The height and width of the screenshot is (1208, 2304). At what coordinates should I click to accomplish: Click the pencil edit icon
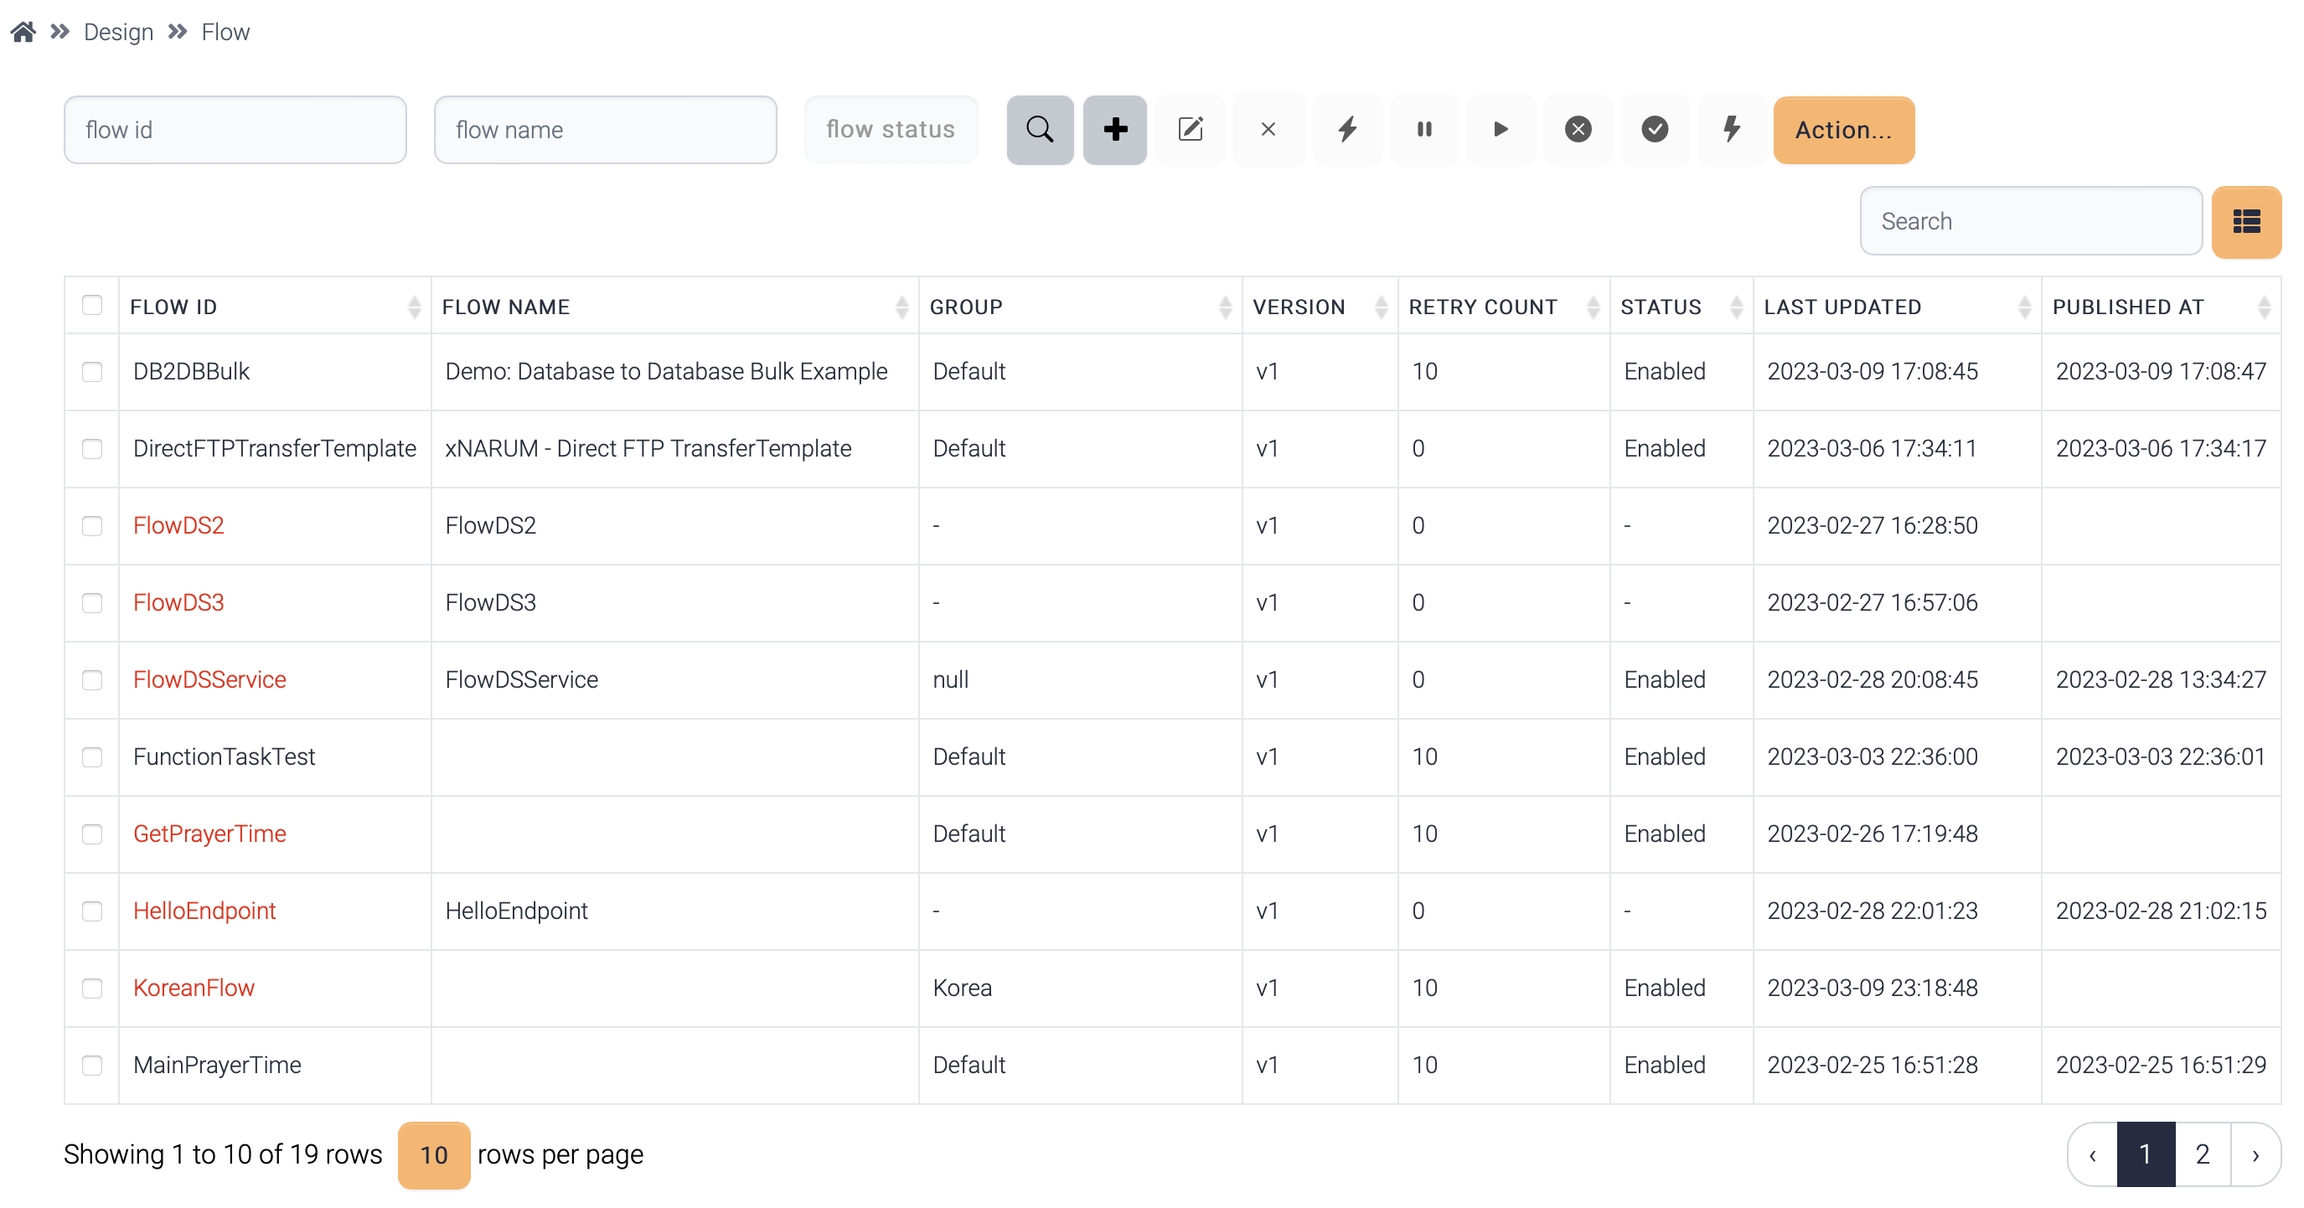point(1190,130)
